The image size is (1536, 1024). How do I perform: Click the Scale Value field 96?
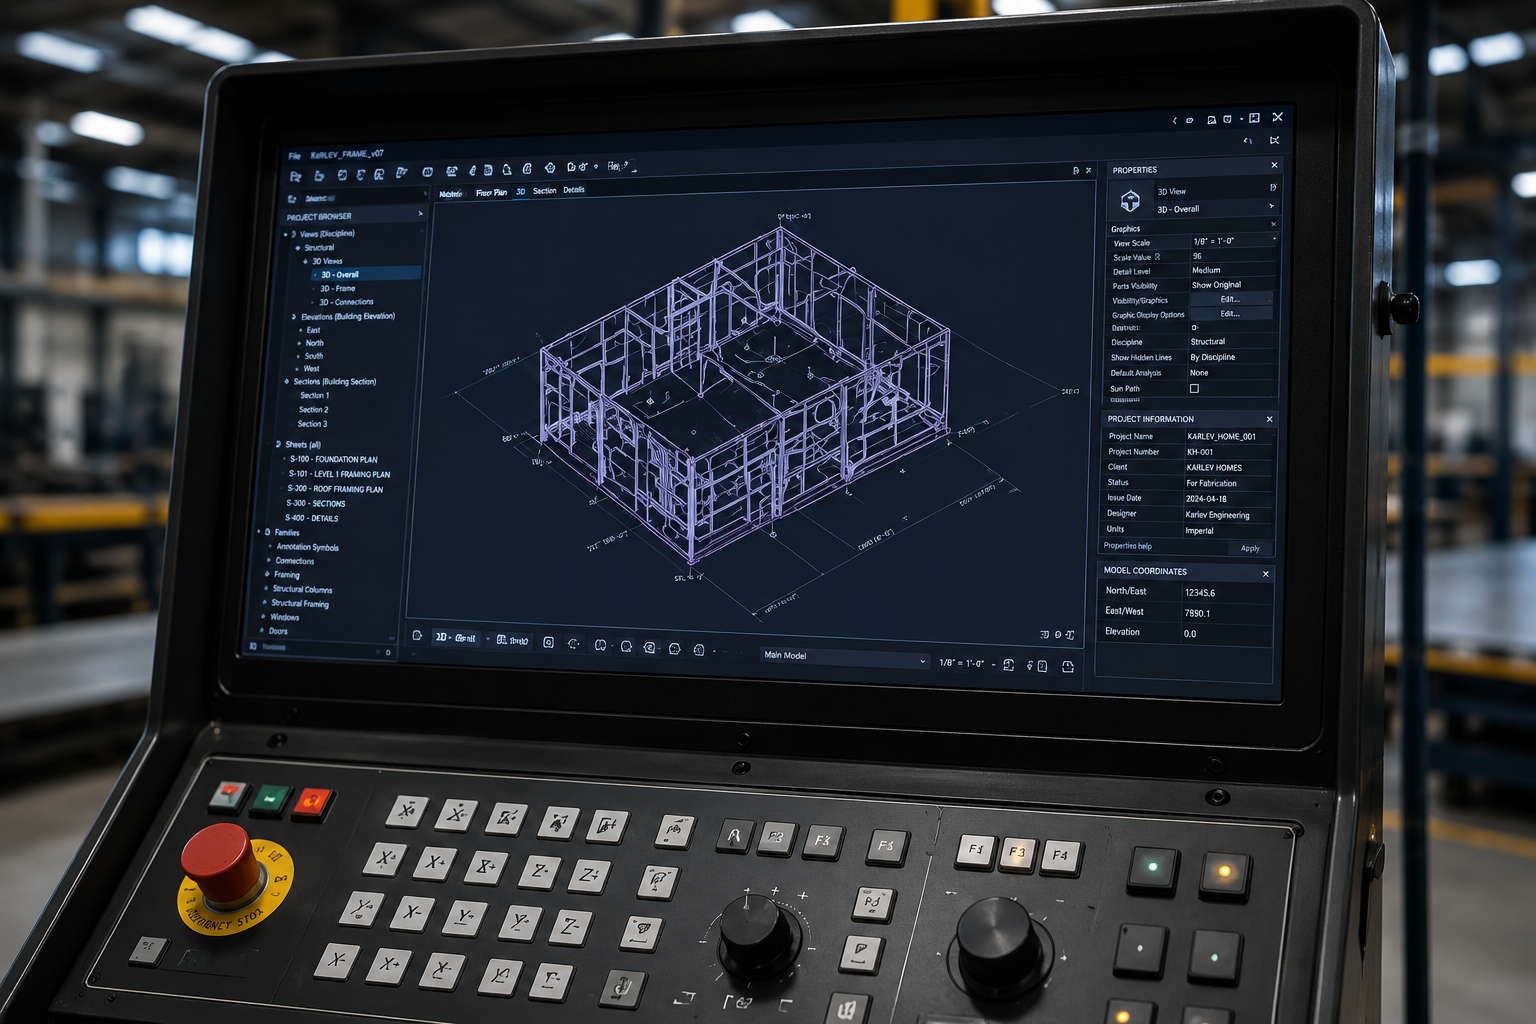coord(1232,256)
